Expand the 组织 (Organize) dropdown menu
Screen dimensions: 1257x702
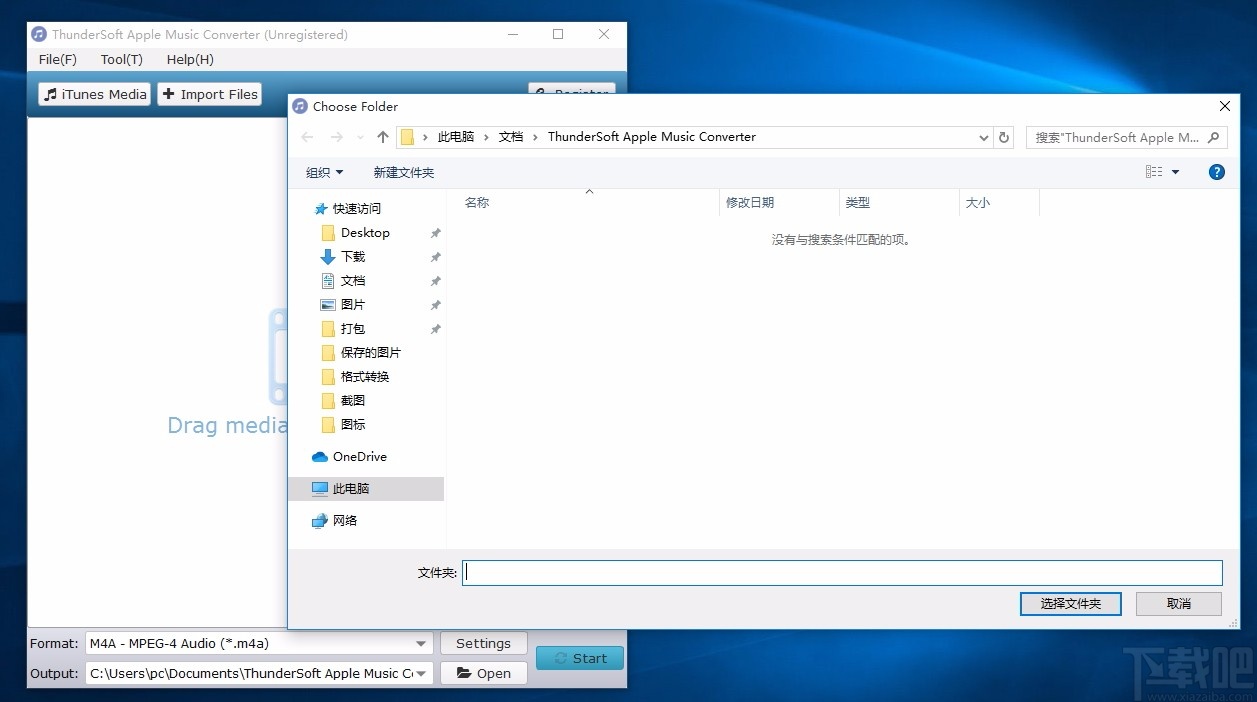(x=324, y=171)
